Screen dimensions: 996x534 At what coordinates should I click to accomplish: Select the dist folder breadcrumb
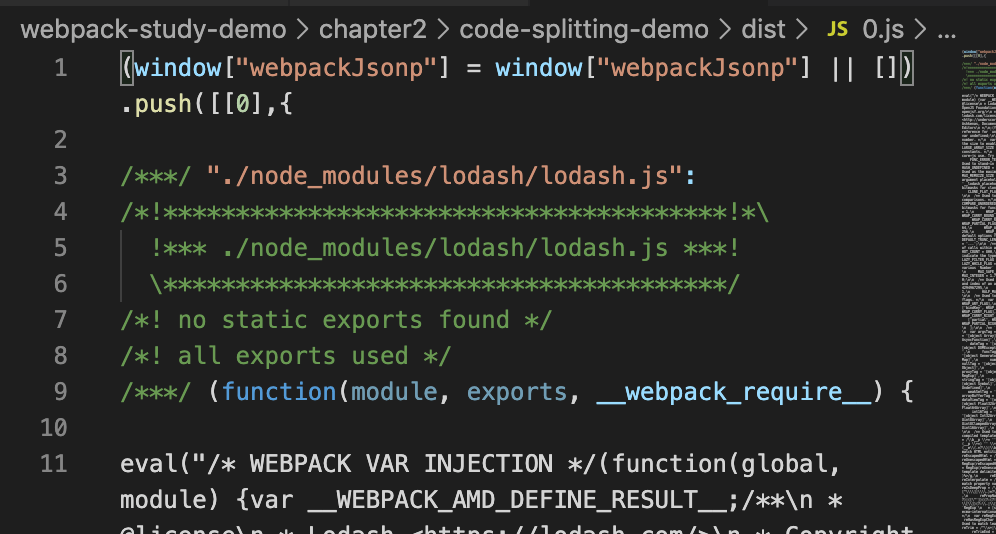tap(763, 29)
